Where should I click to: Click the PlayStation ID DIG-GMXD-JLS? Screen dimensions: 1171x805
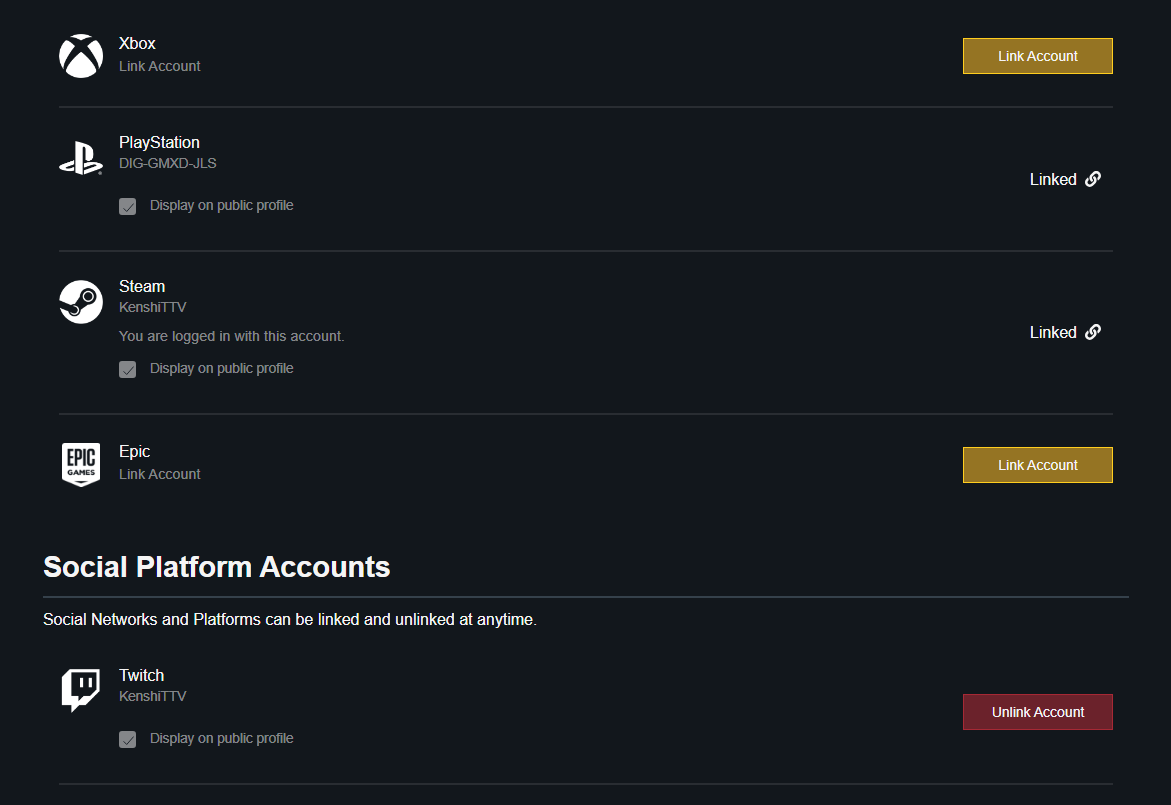point(168,163)
